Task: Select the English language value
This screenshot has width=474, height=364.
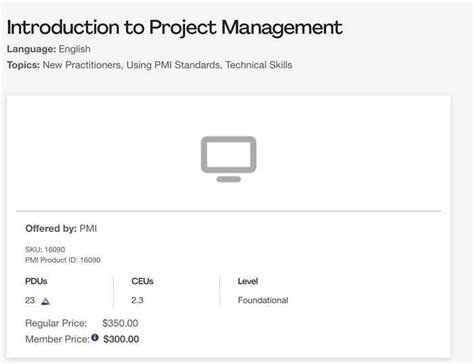Action: tap(75, 49)
